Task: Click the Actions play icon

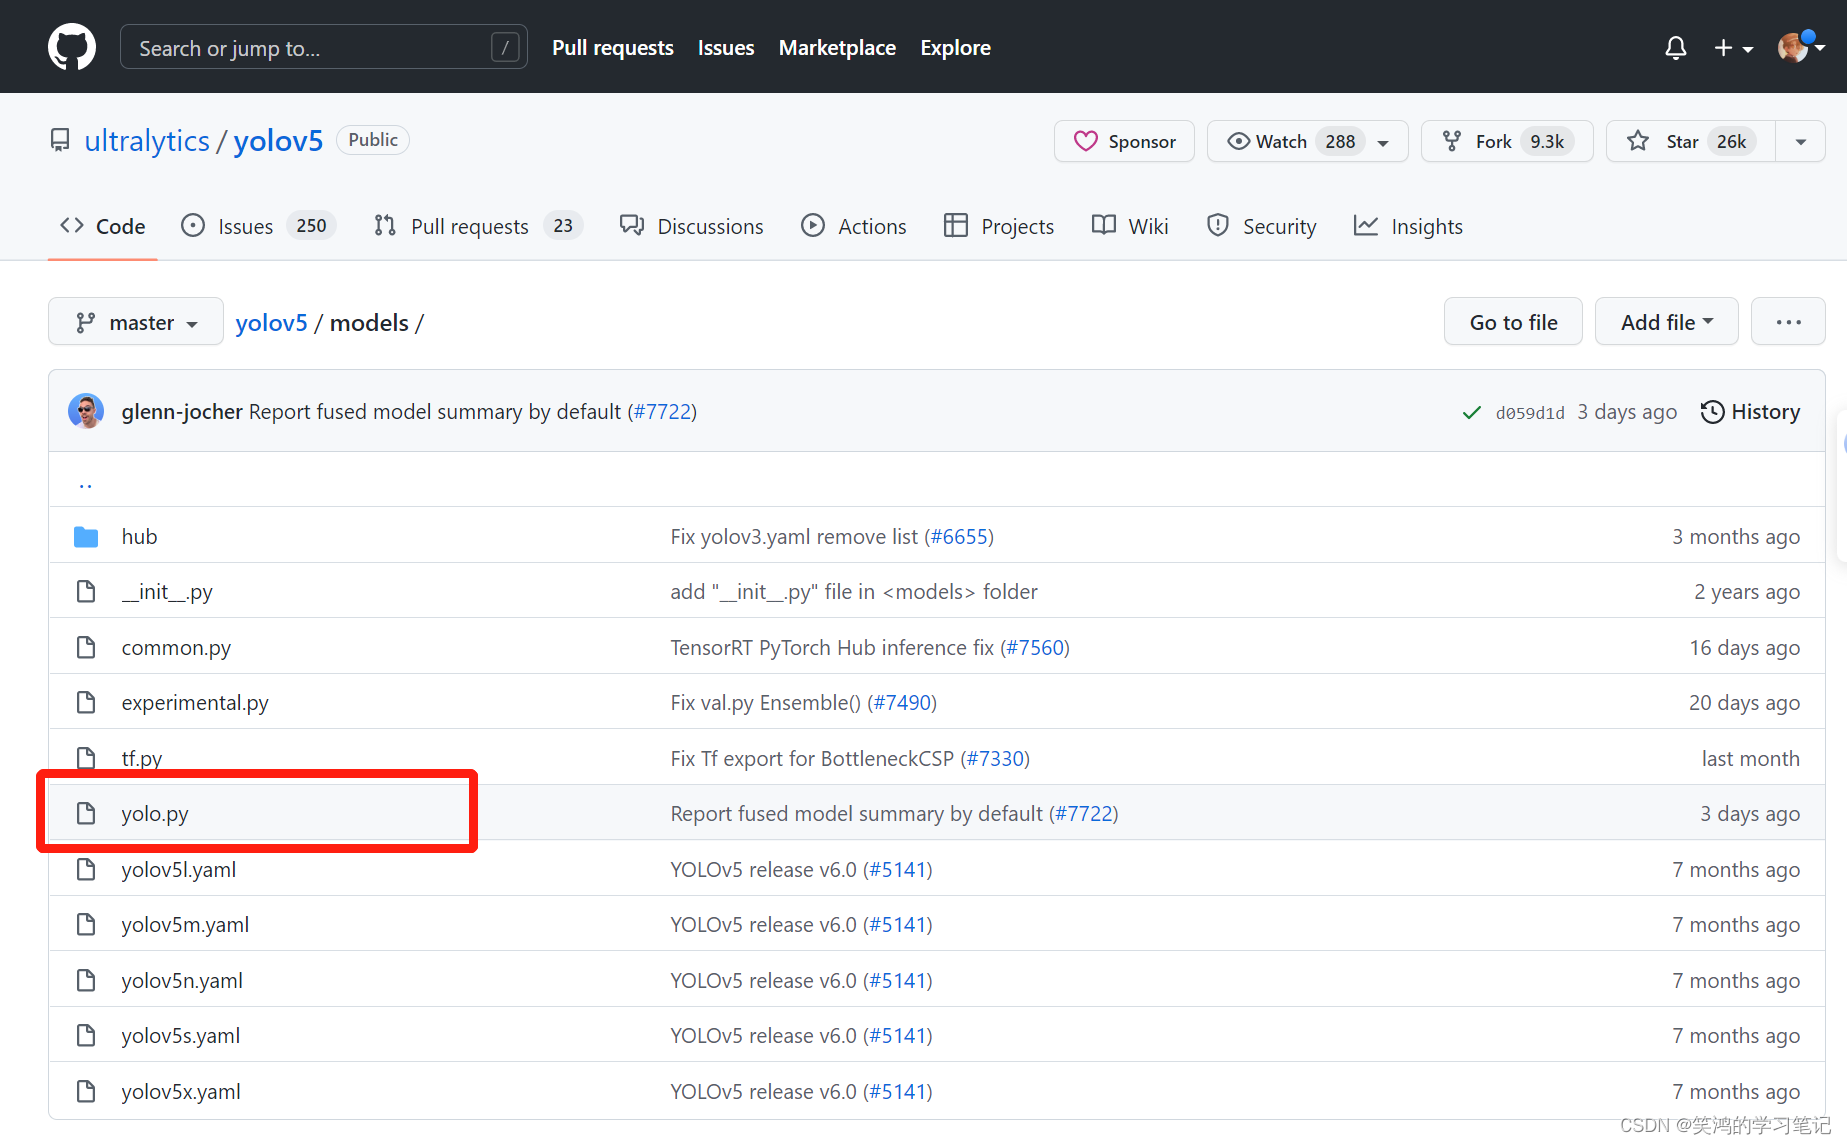Action: point(813,226)
